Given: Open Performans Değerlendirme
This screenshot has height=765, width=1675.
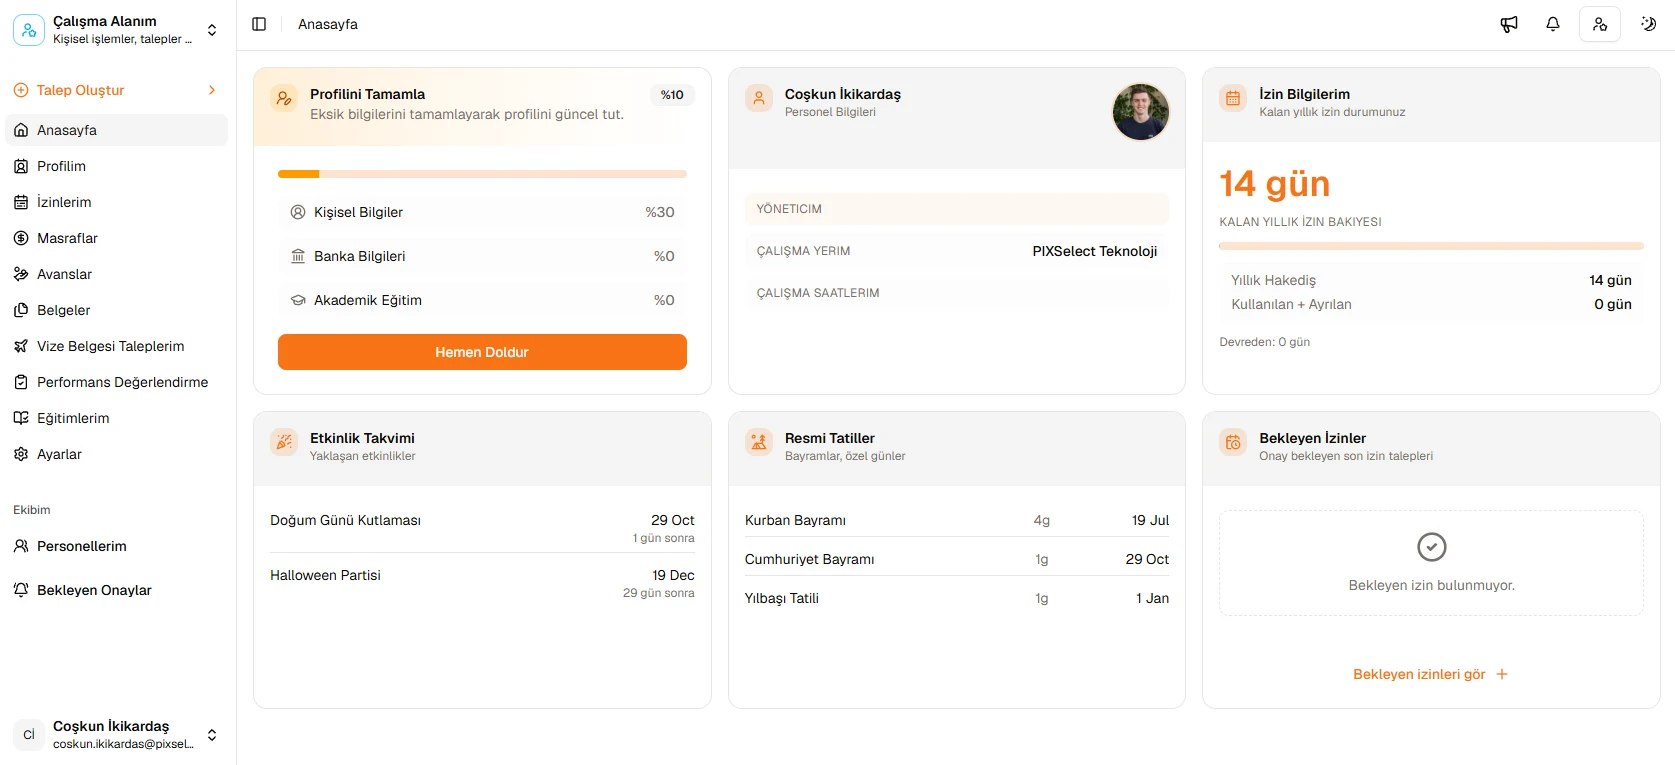Looking at the screenshot, I should tap(116, 382).
